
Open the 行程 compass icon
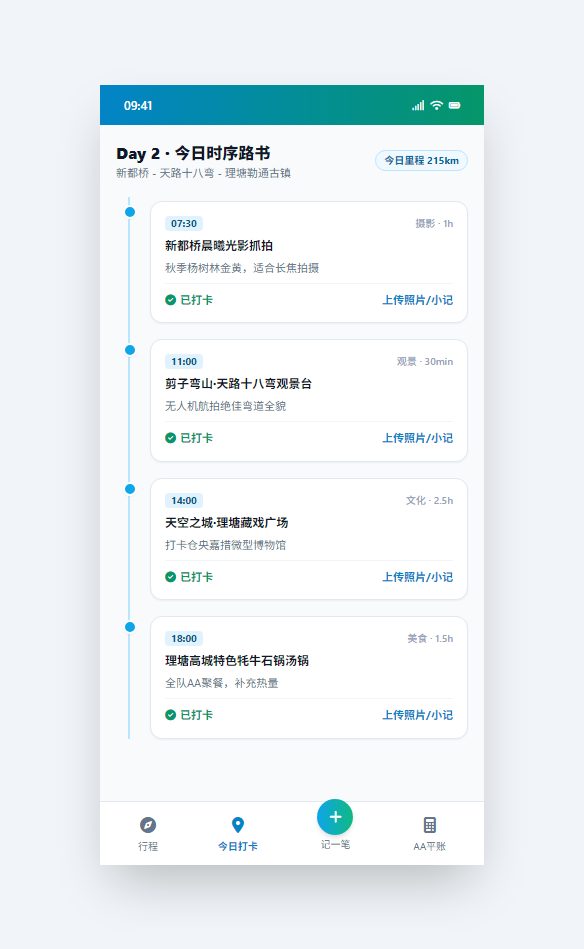148,825
